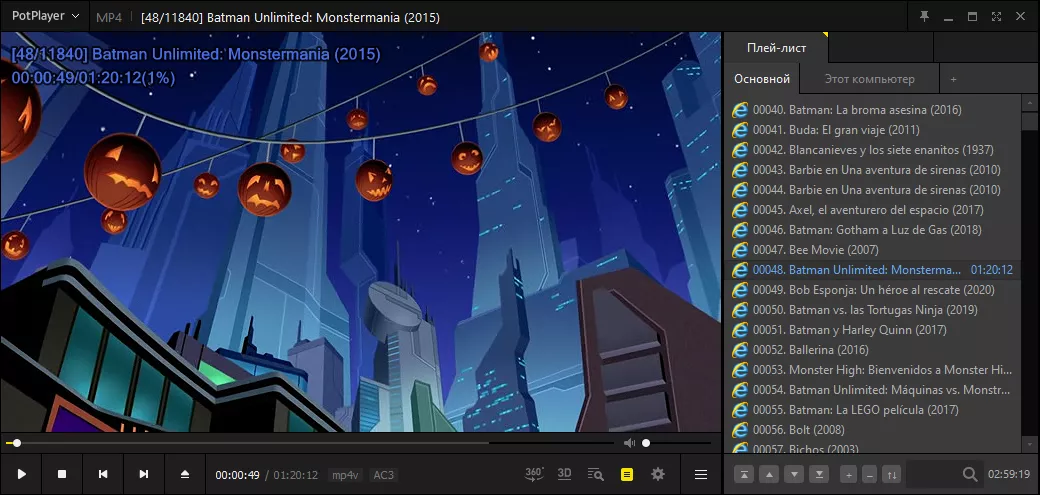
Task: Click the mp4v video codec label
Action: coord(345,475)
